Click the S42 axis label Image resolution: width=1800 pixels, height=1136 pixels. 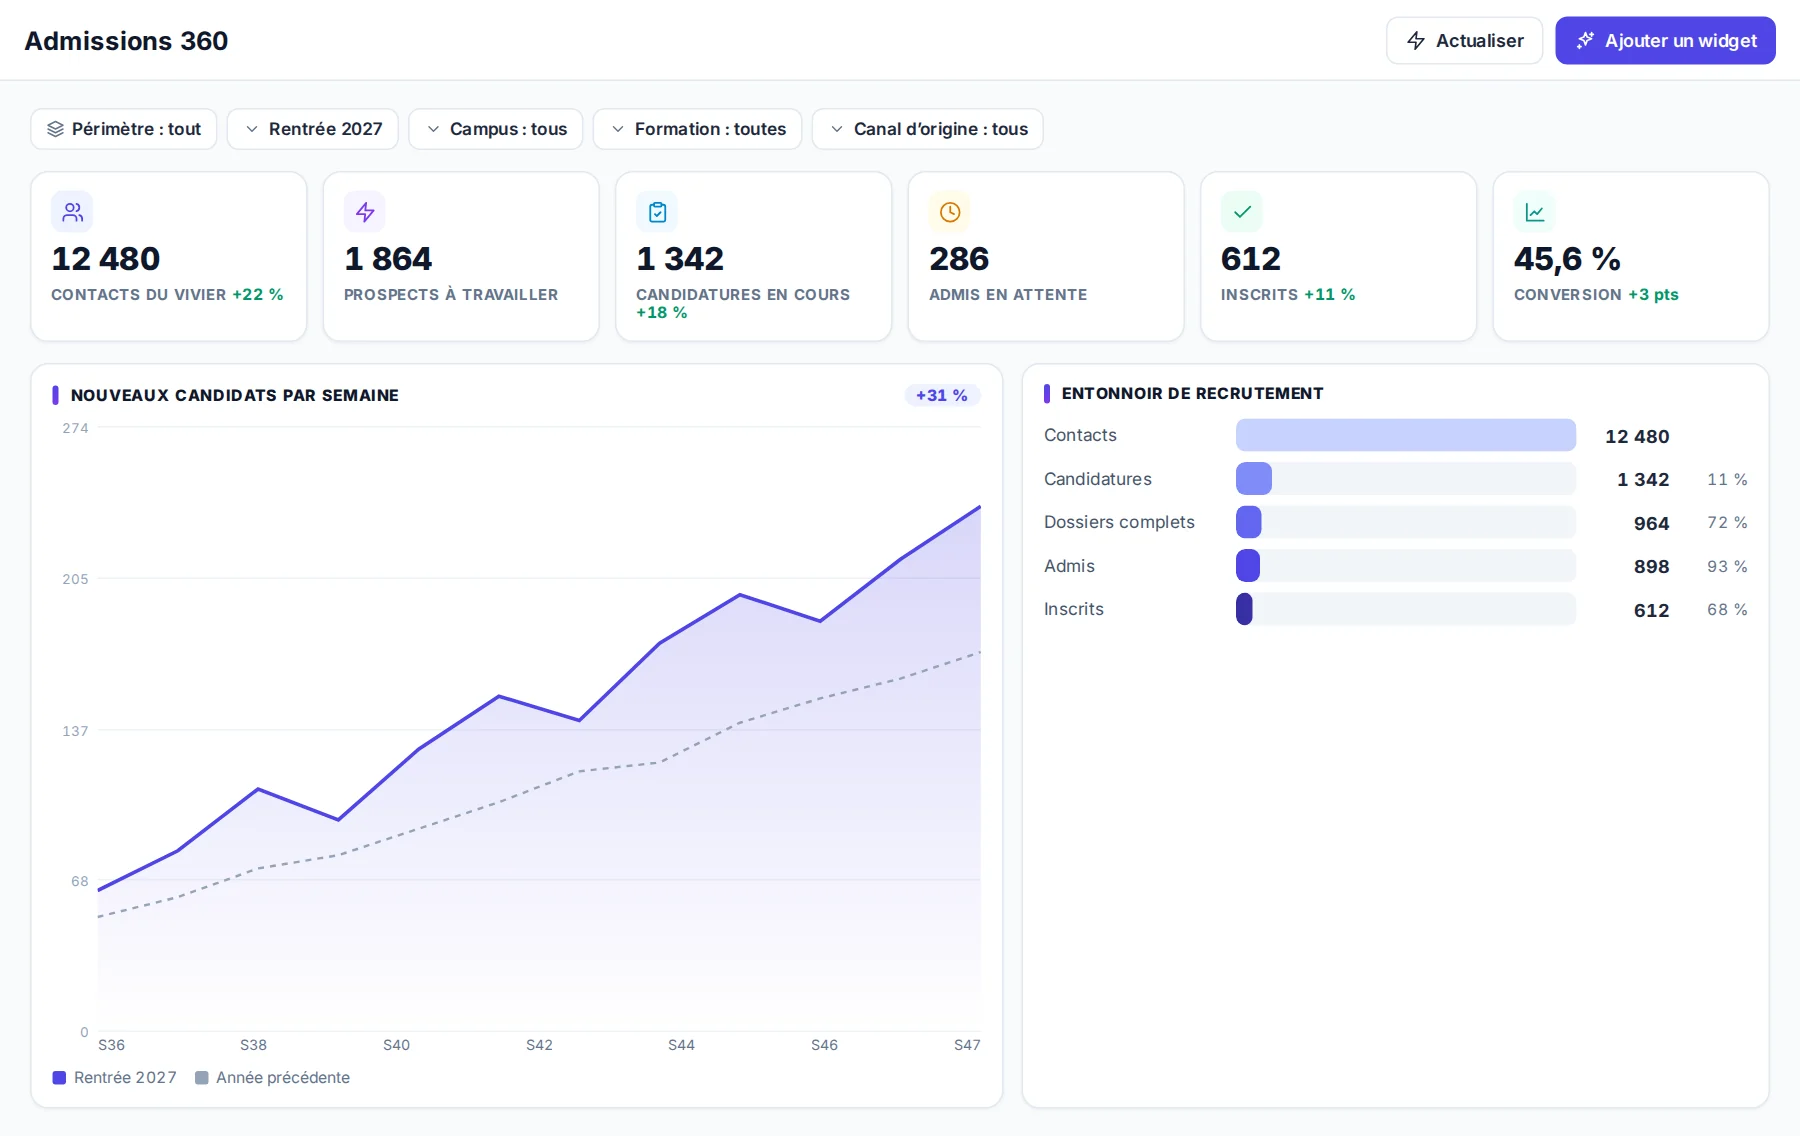click(539, 1045)
